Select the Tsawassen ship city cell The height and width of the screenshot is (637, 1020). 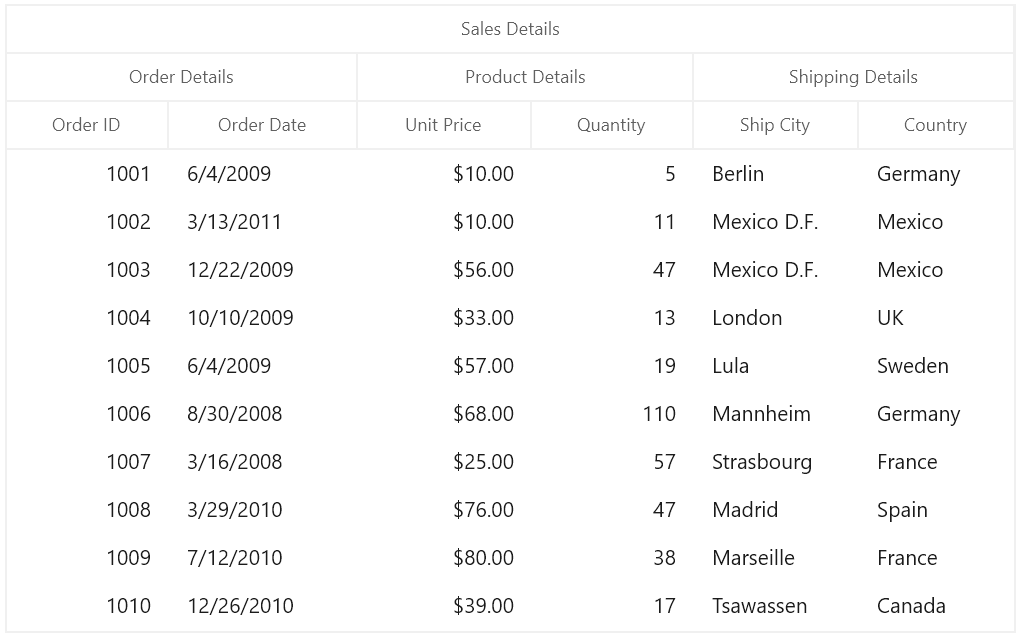pos(775,606)
